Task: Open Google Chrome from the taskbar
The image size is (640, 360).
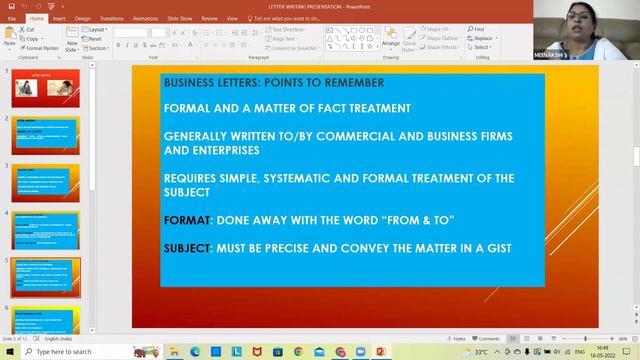Action: click(298, 351)
